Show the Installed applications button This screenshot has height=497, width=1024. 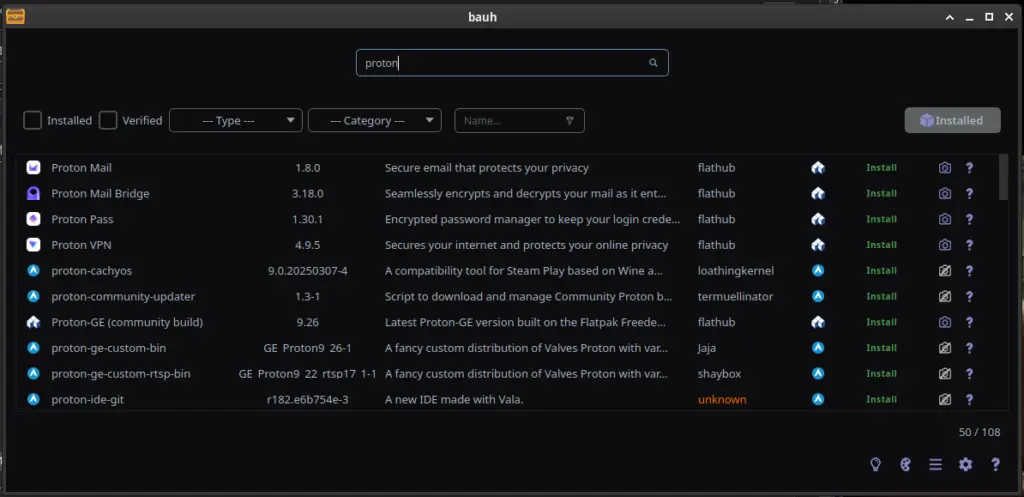pos(952,120)
